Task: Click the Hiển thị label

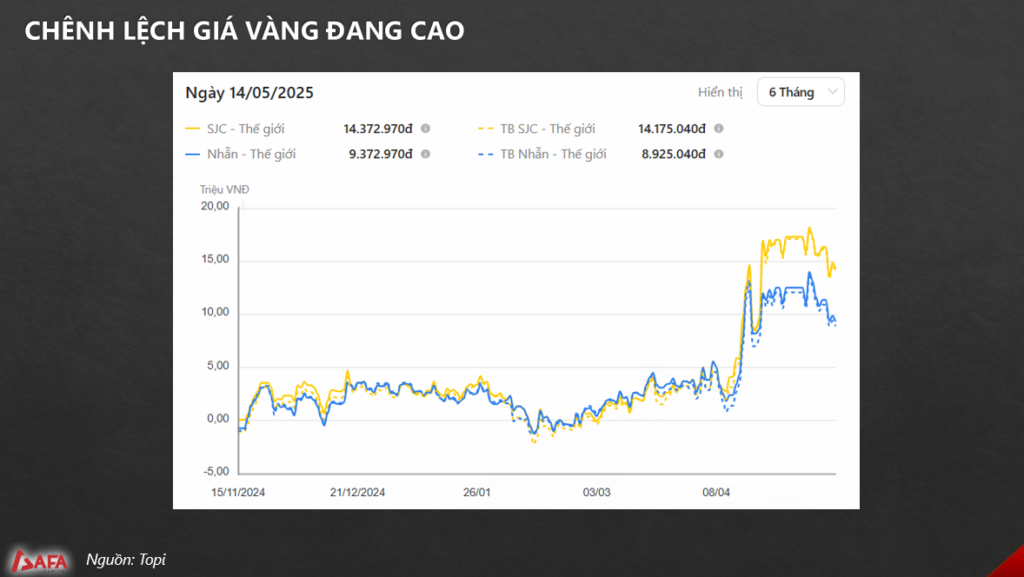Action: coord(720,92)
